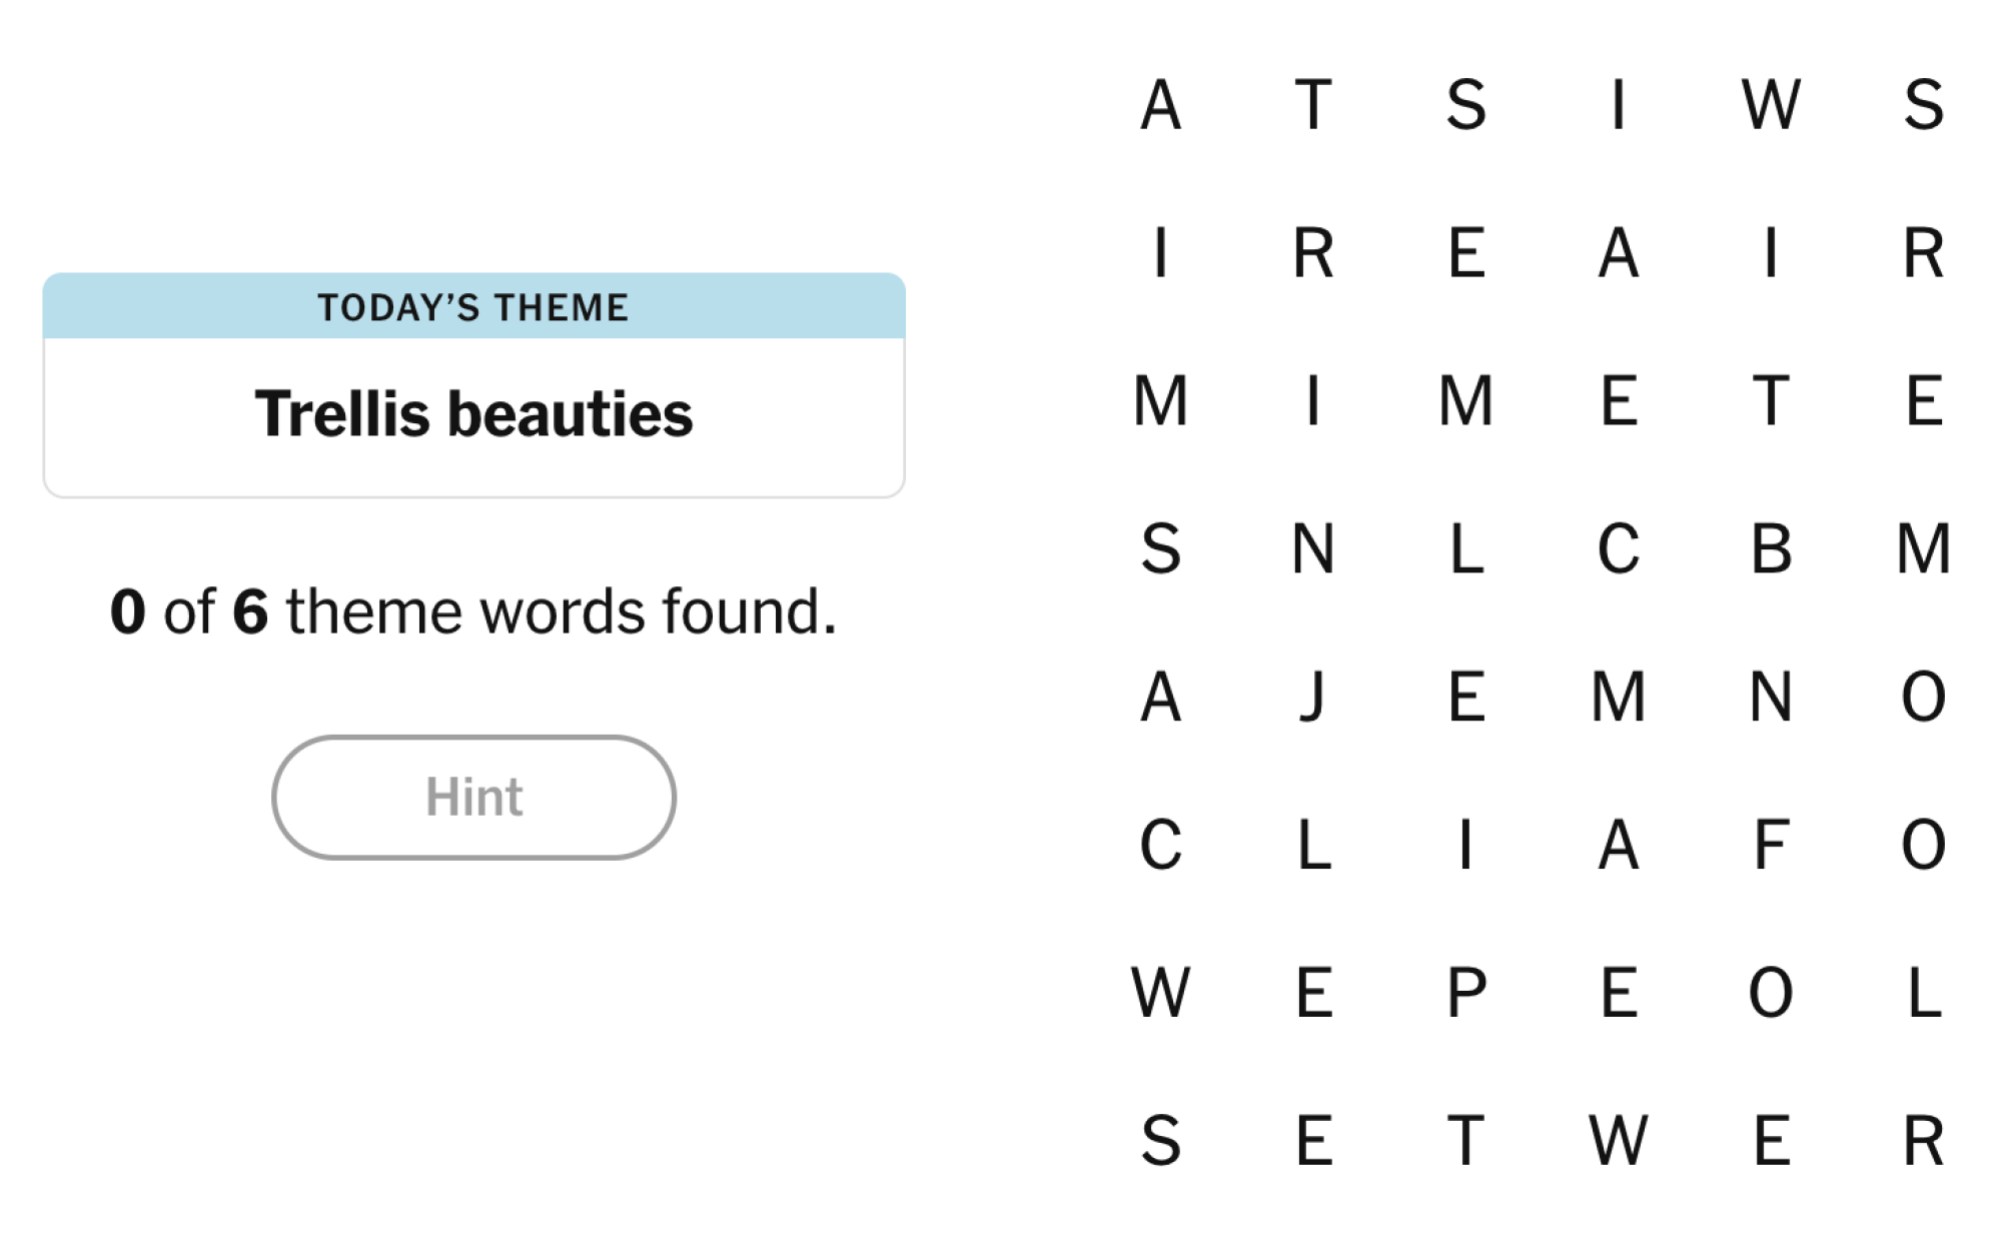Select the letter C starting row four's fourth column

(x=1620, y=550)
